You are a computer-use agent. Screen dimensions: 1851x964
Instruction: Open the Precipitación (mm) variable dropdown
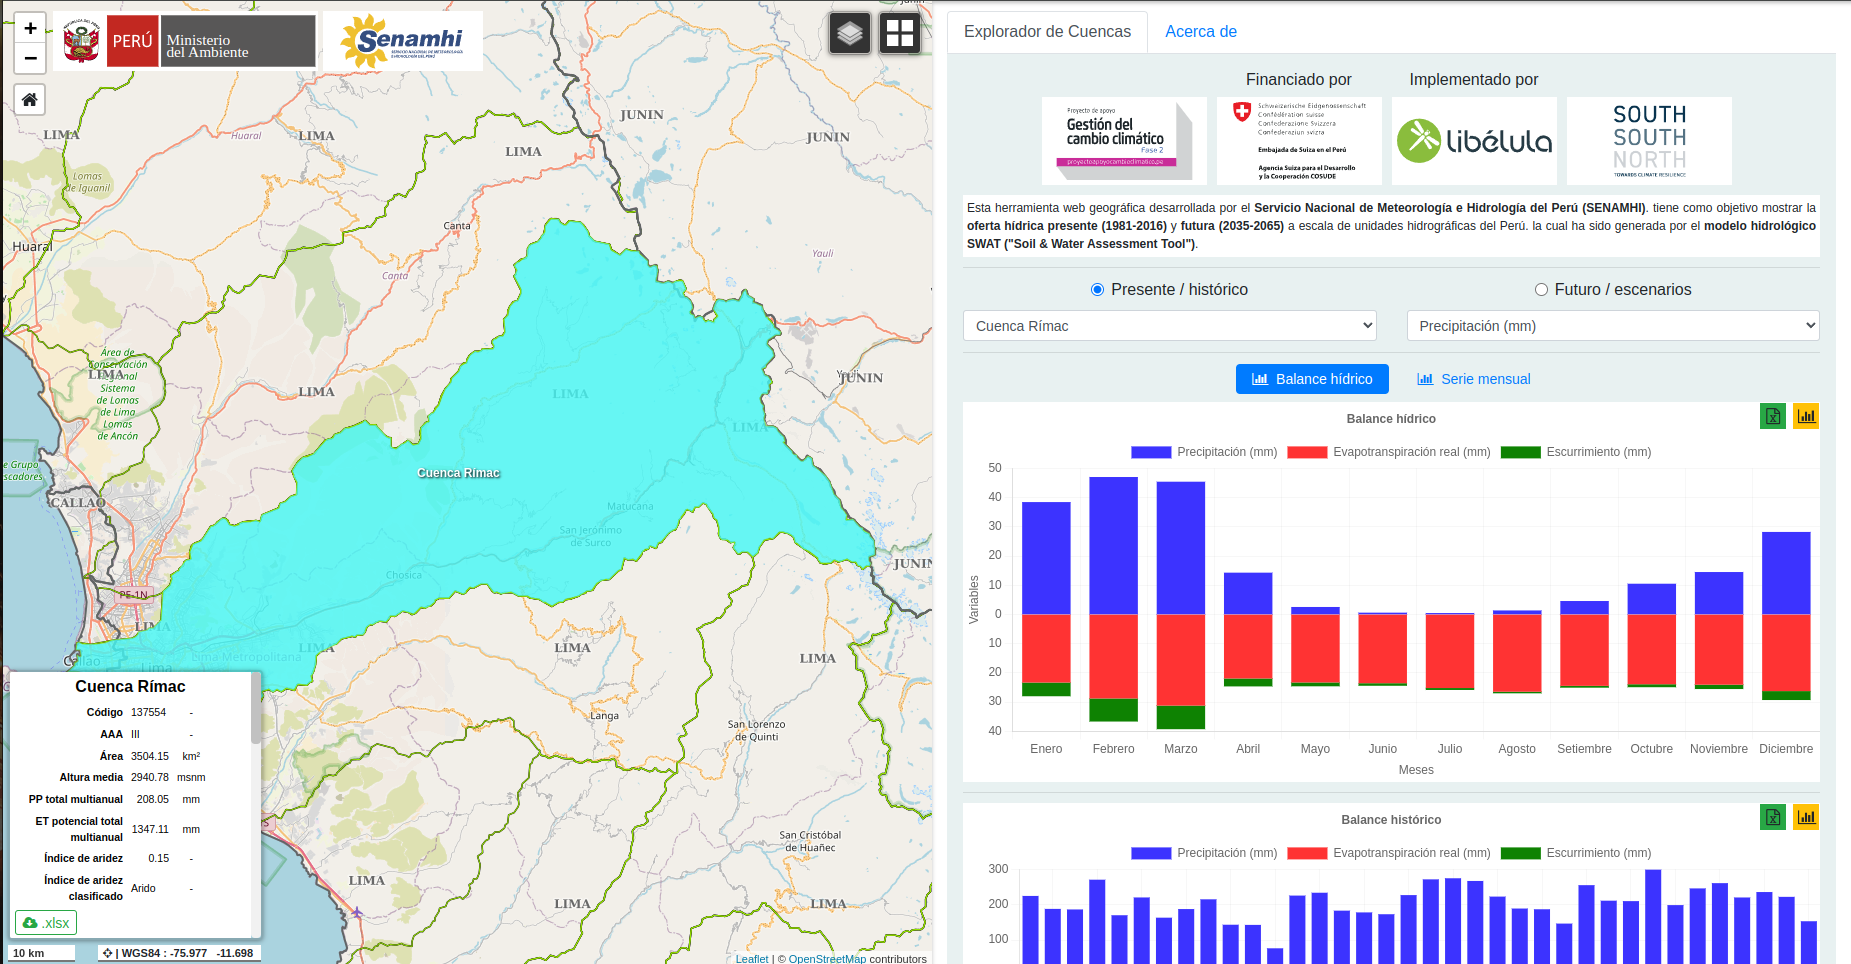(1612, 326)
